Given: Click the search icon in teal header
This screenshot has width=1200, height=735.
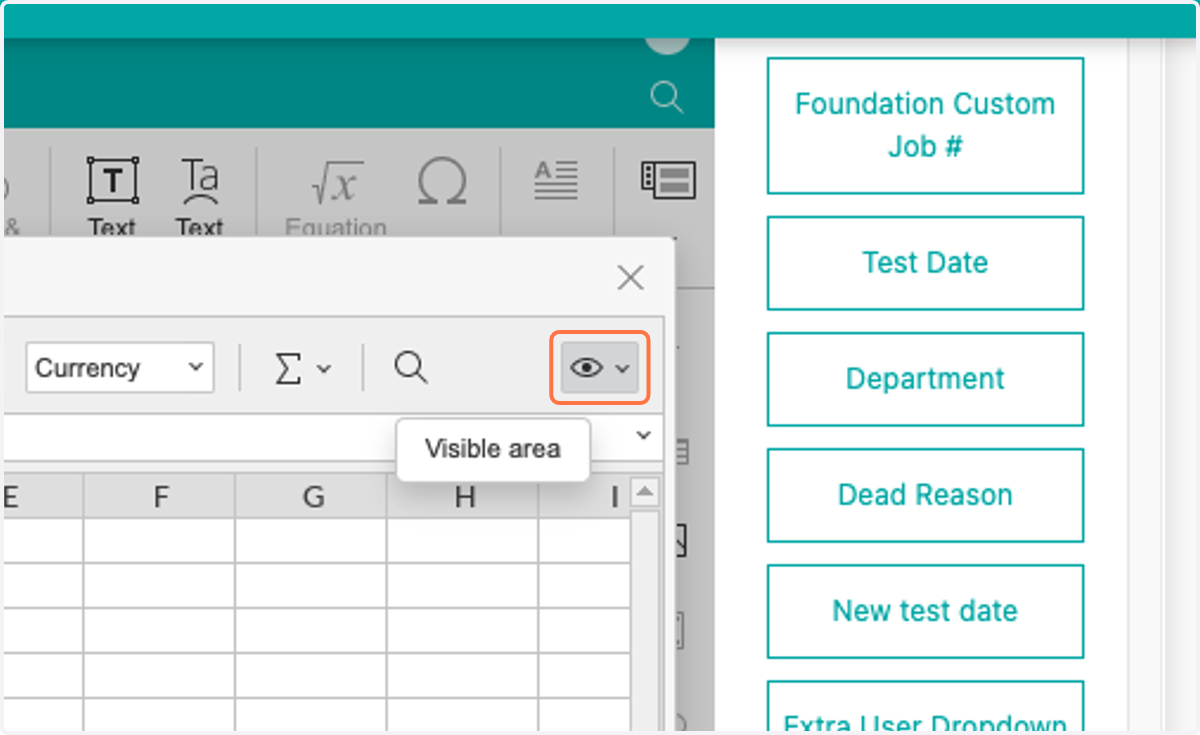Looking at the screenshot, I should tap(667, 97).
